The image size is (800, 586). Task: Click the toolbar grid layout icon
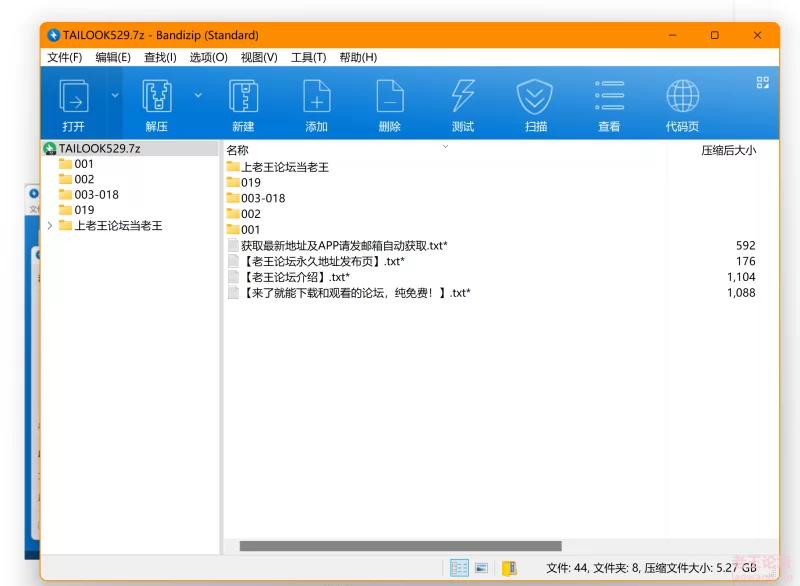(x=763, y=83)
